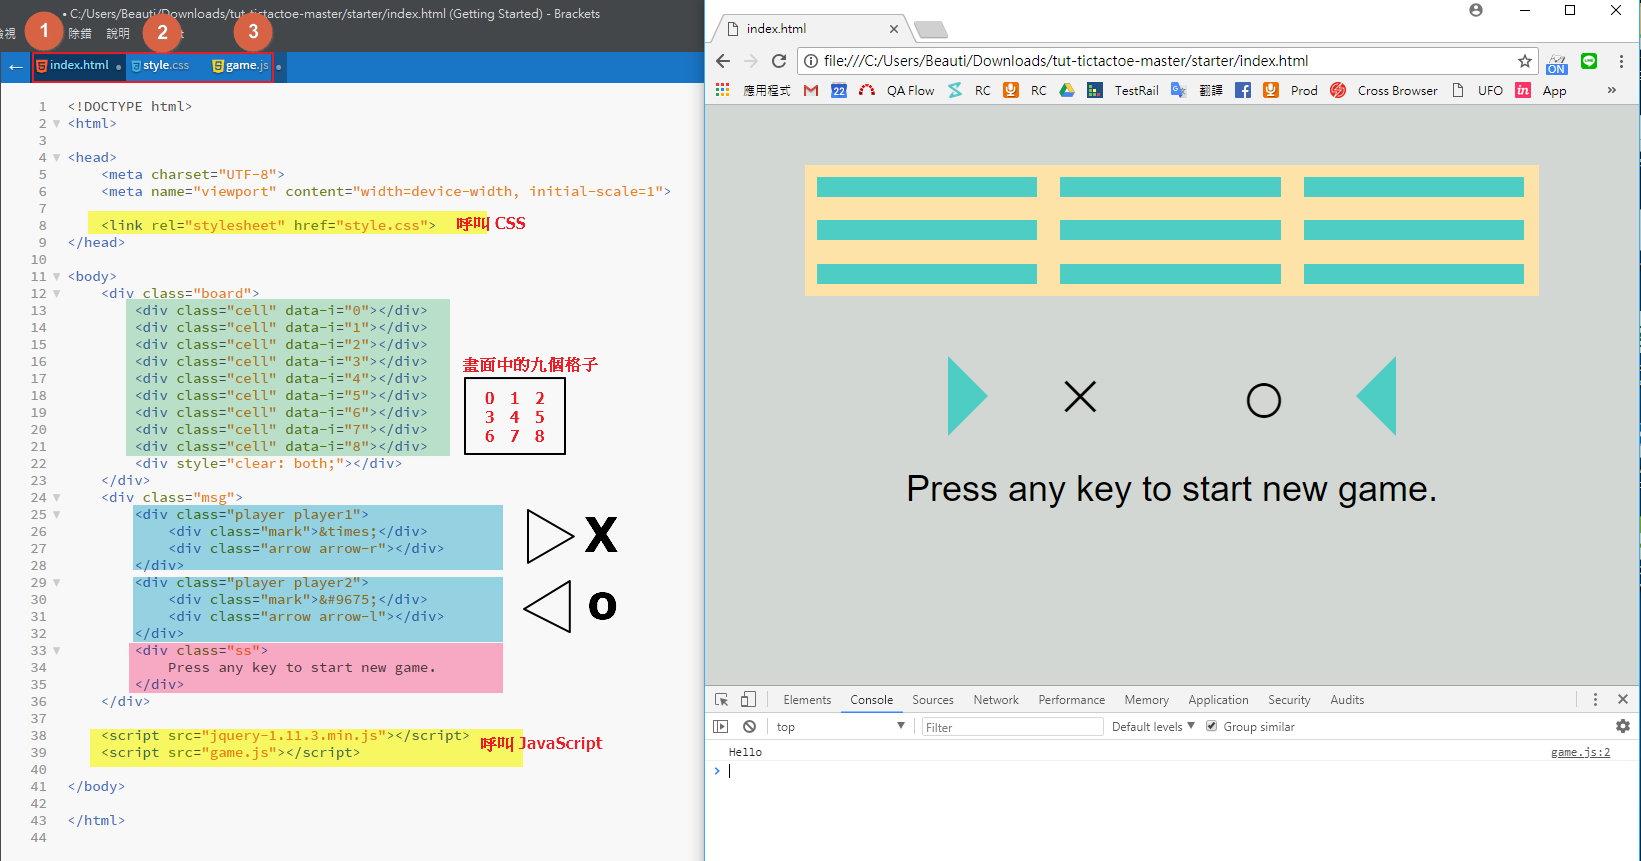Open the Prod bookmark

point(1291,91)
